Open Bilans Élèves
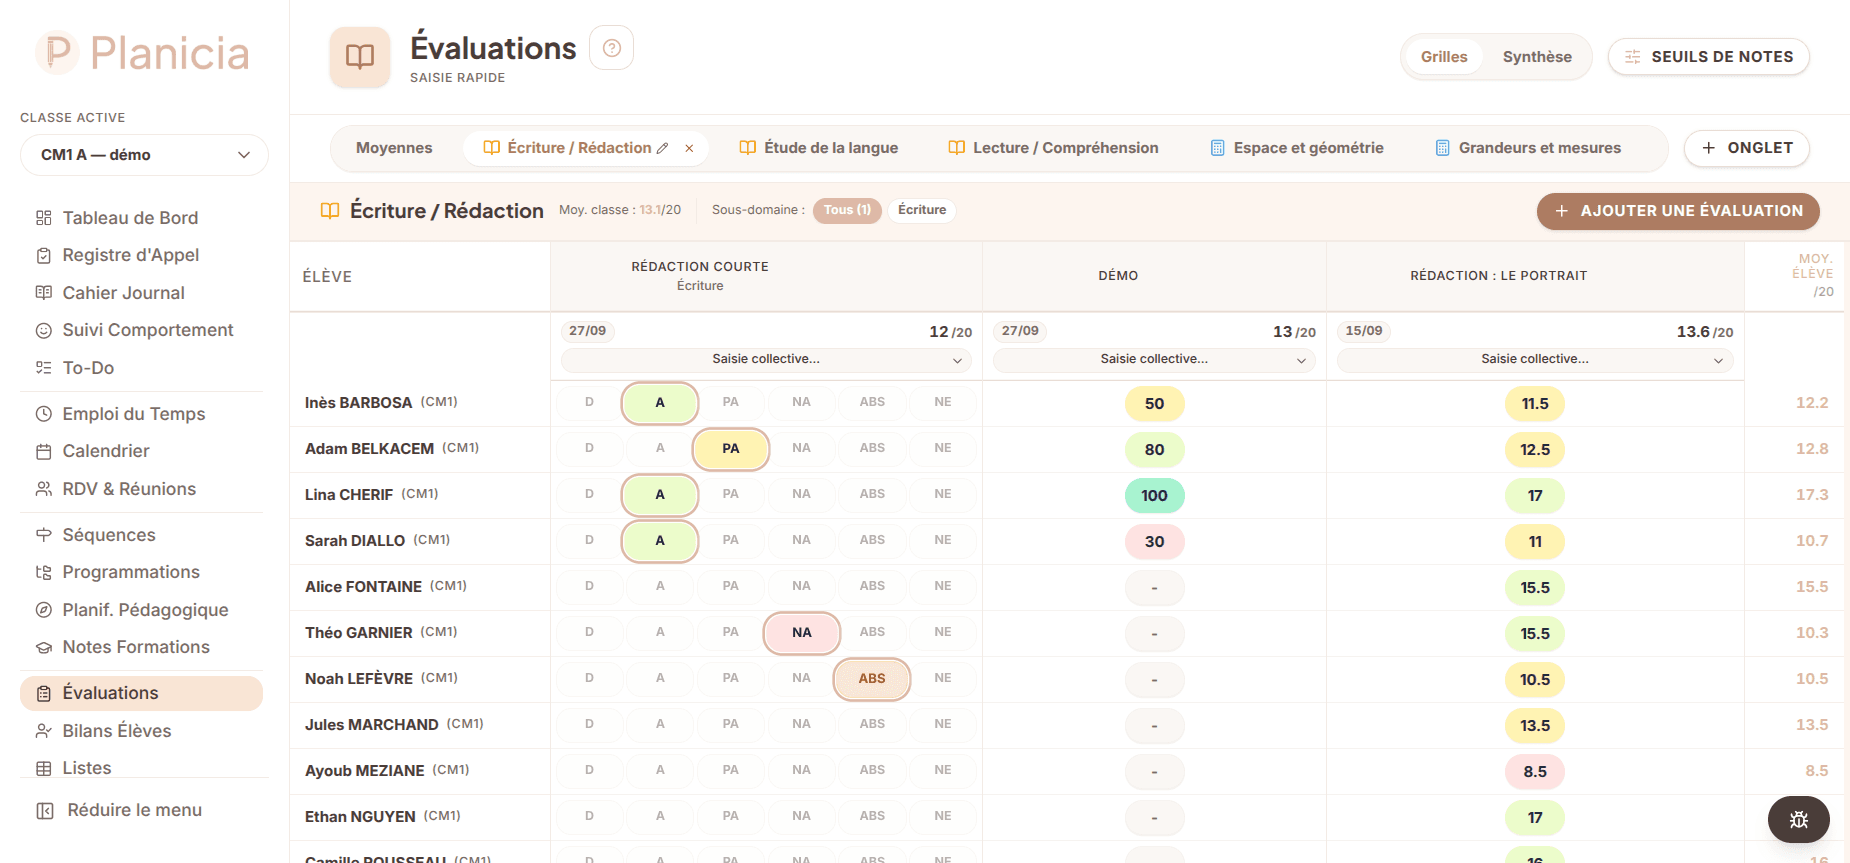This screenshot has height=863, width=1850. pyautogui.click(x=141, y=731)
